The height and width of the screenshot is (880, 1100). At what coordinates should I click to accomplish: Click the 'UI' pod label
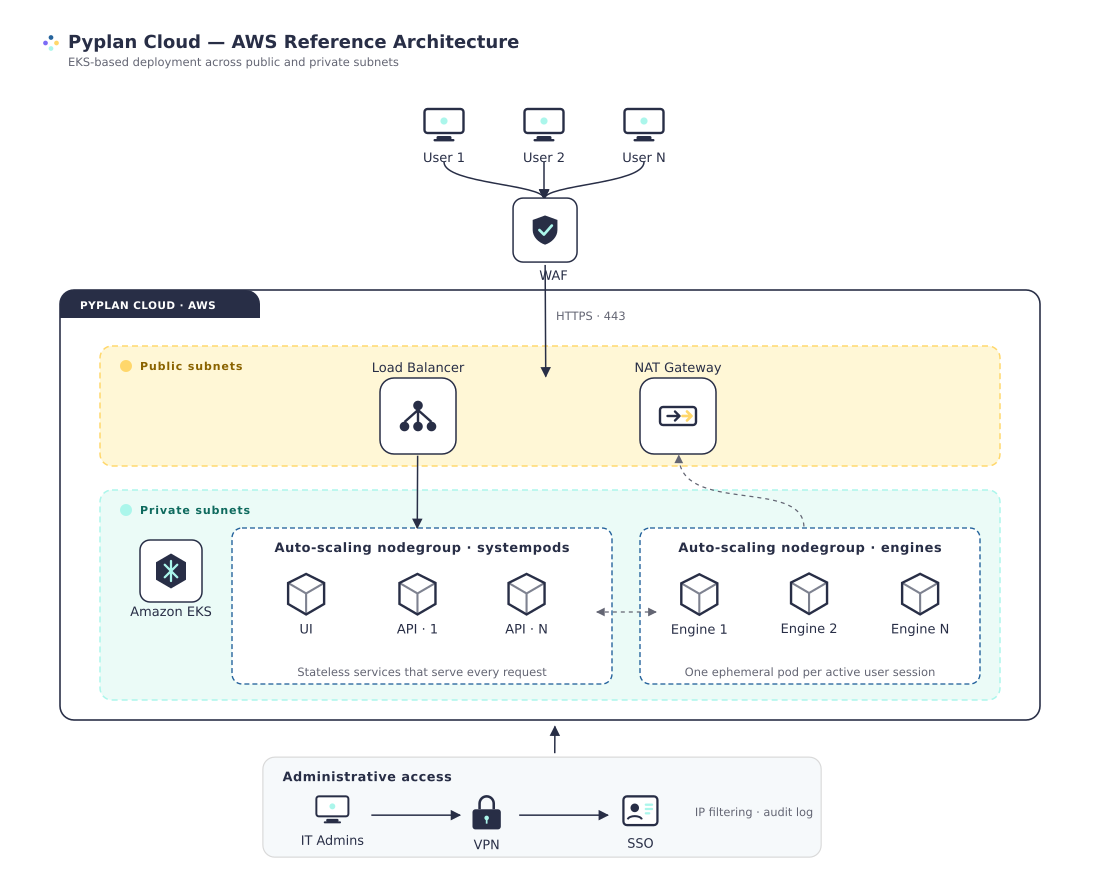pyautogui.click(x=306, y=629)
